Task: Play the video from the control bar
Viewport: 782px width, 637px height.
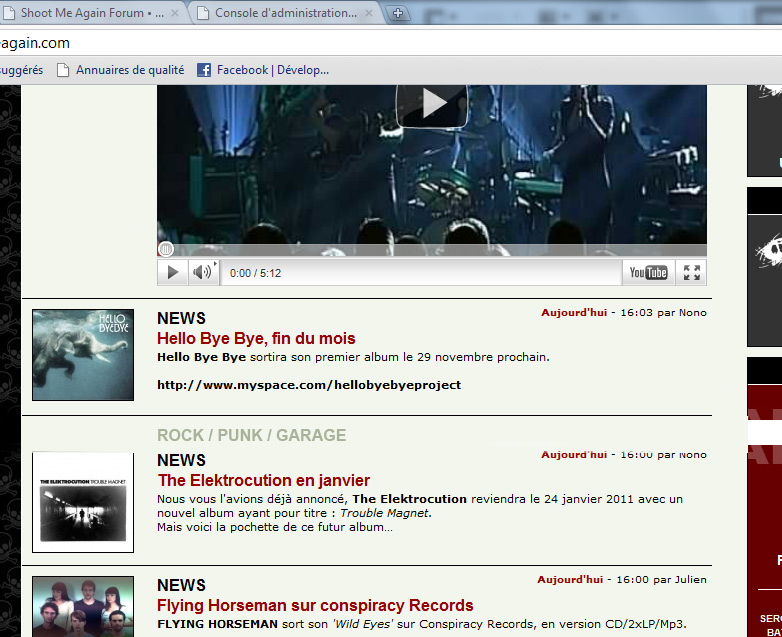Action: 173,272
